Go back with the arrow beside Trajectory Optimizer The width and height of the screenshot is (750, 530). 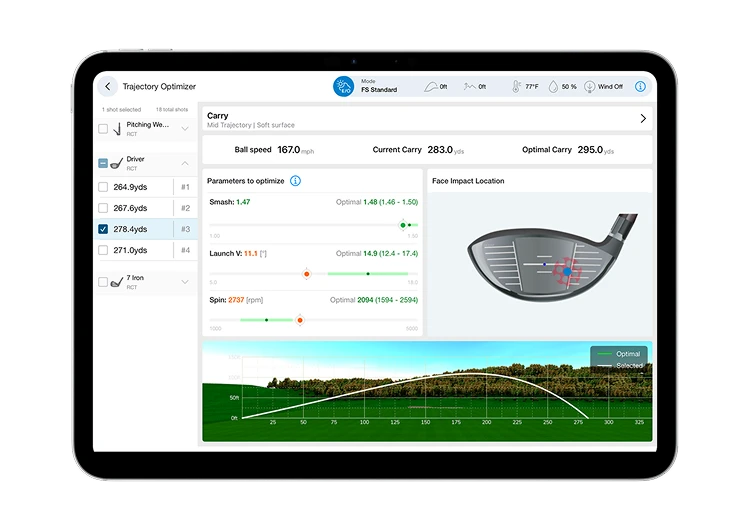pos(108,87)
